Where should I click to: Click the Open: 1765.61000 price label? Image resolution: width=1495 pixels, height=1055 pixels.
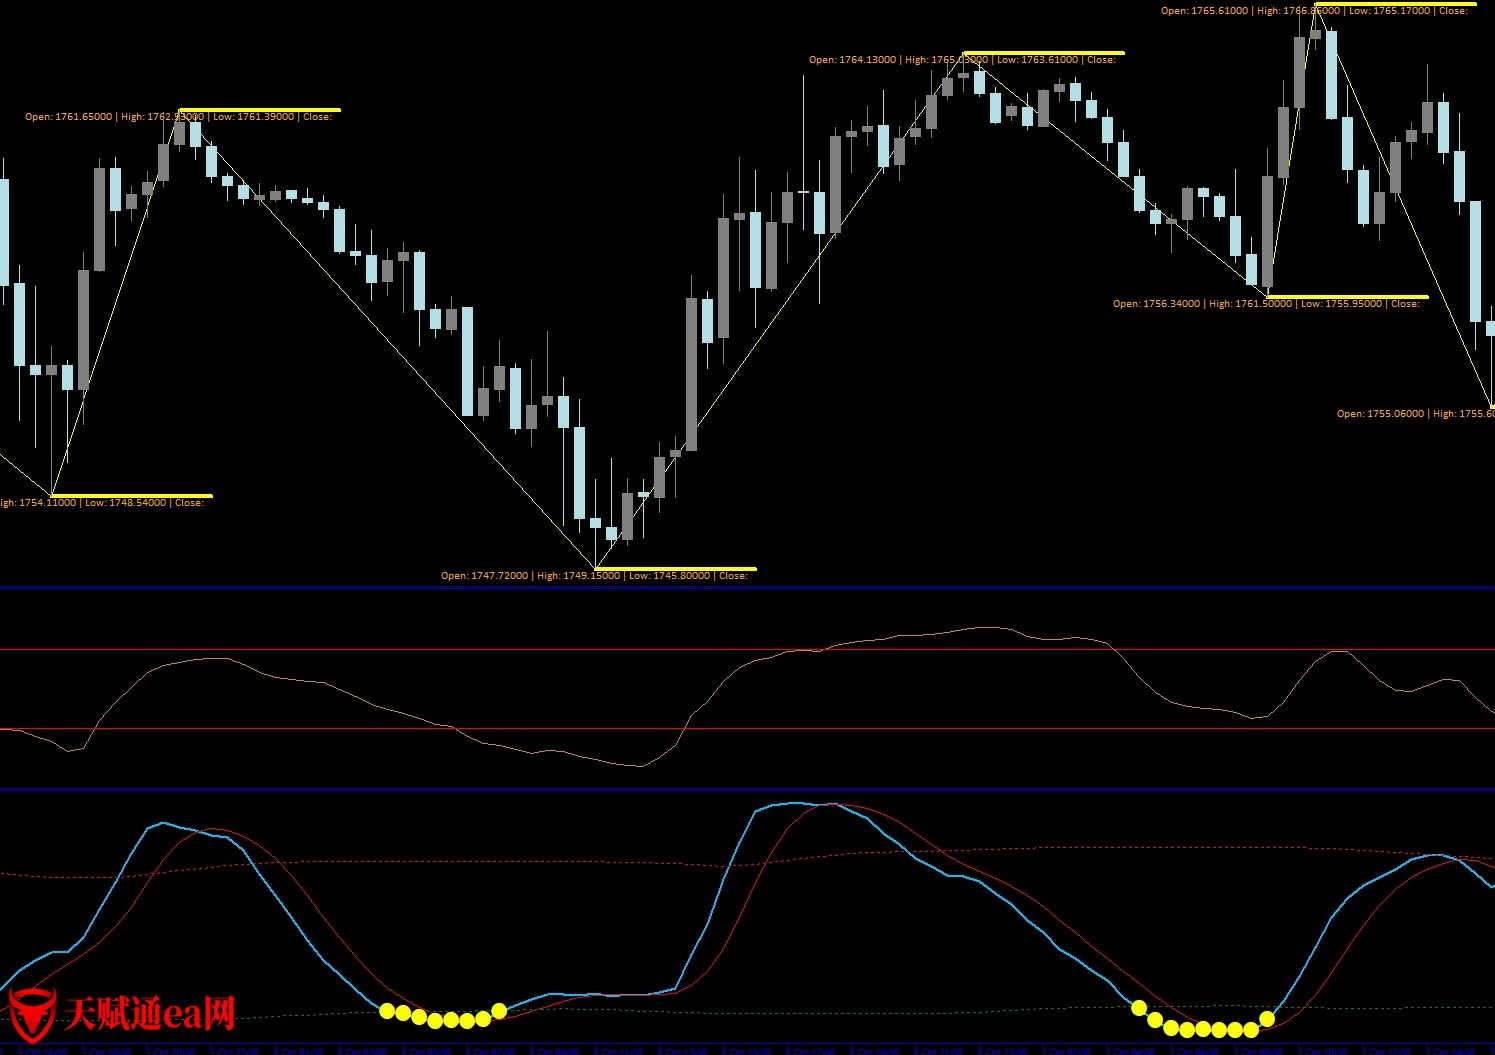[x=1205, y=11]
